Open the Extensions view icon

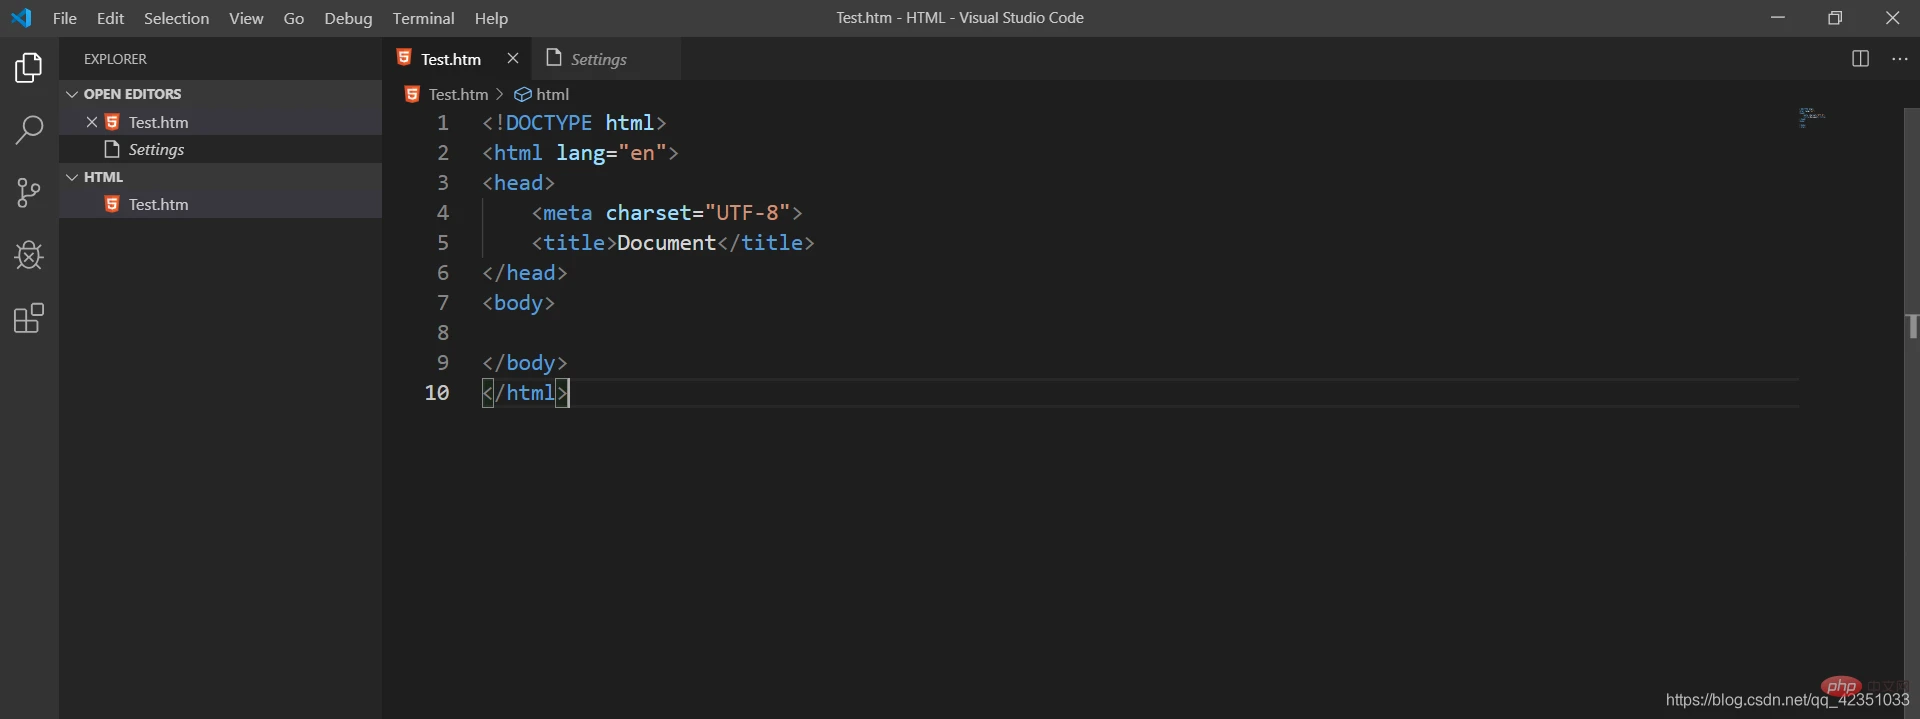[29, 319]
